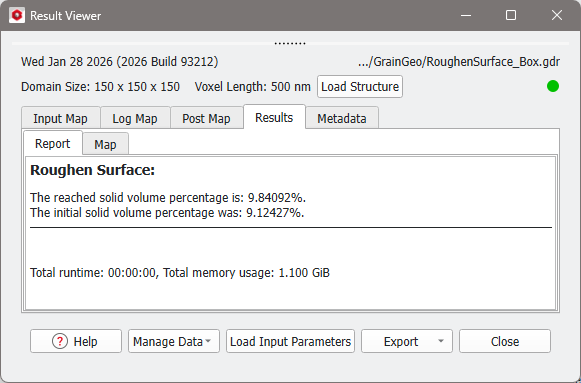Viewport: 581px width, 383px height.
Task: Click the green status indicator dot
Action: 552,86
